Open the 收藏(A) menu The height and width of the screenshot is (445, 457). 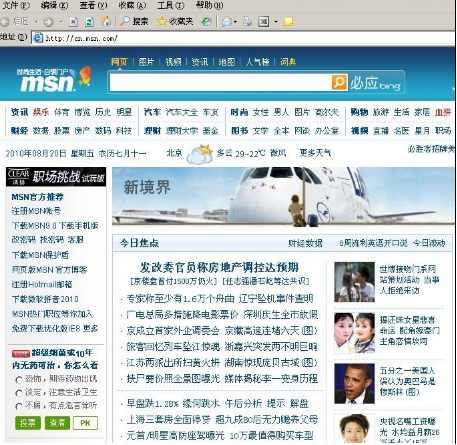tap(132, 5)
